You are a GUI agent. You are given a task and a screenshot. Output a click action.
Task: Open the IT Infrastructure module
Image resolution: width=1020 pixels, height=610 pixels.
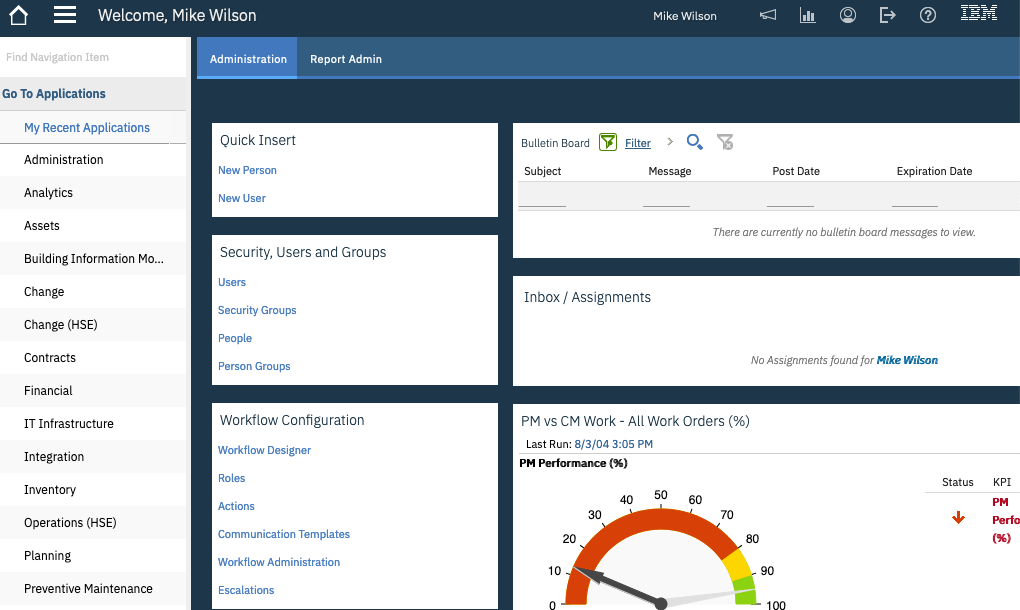coord(93,423)
